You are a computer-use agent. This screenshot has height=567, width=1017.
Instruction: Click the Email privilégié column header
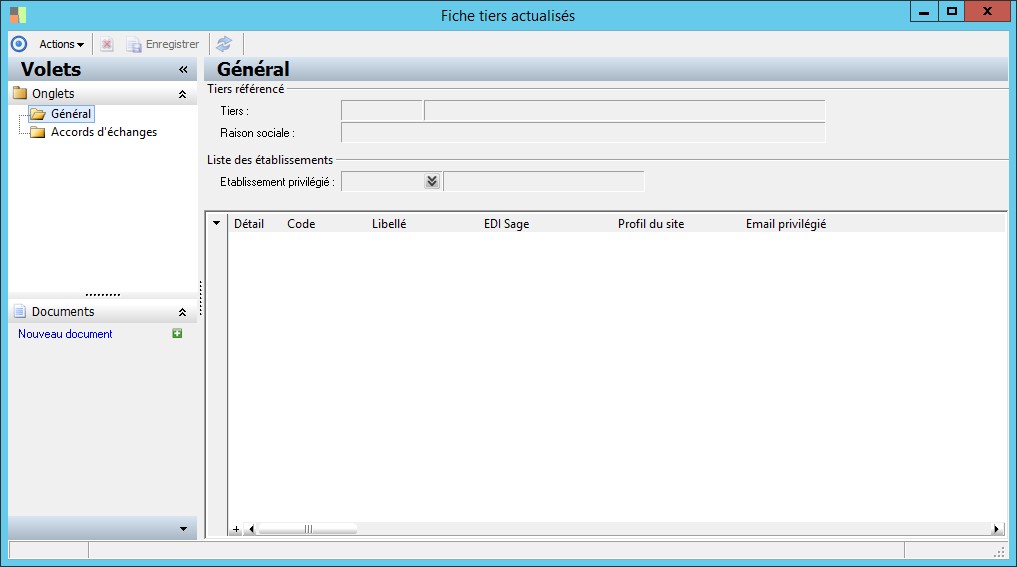pyautogui.click(x=786, y=224)
